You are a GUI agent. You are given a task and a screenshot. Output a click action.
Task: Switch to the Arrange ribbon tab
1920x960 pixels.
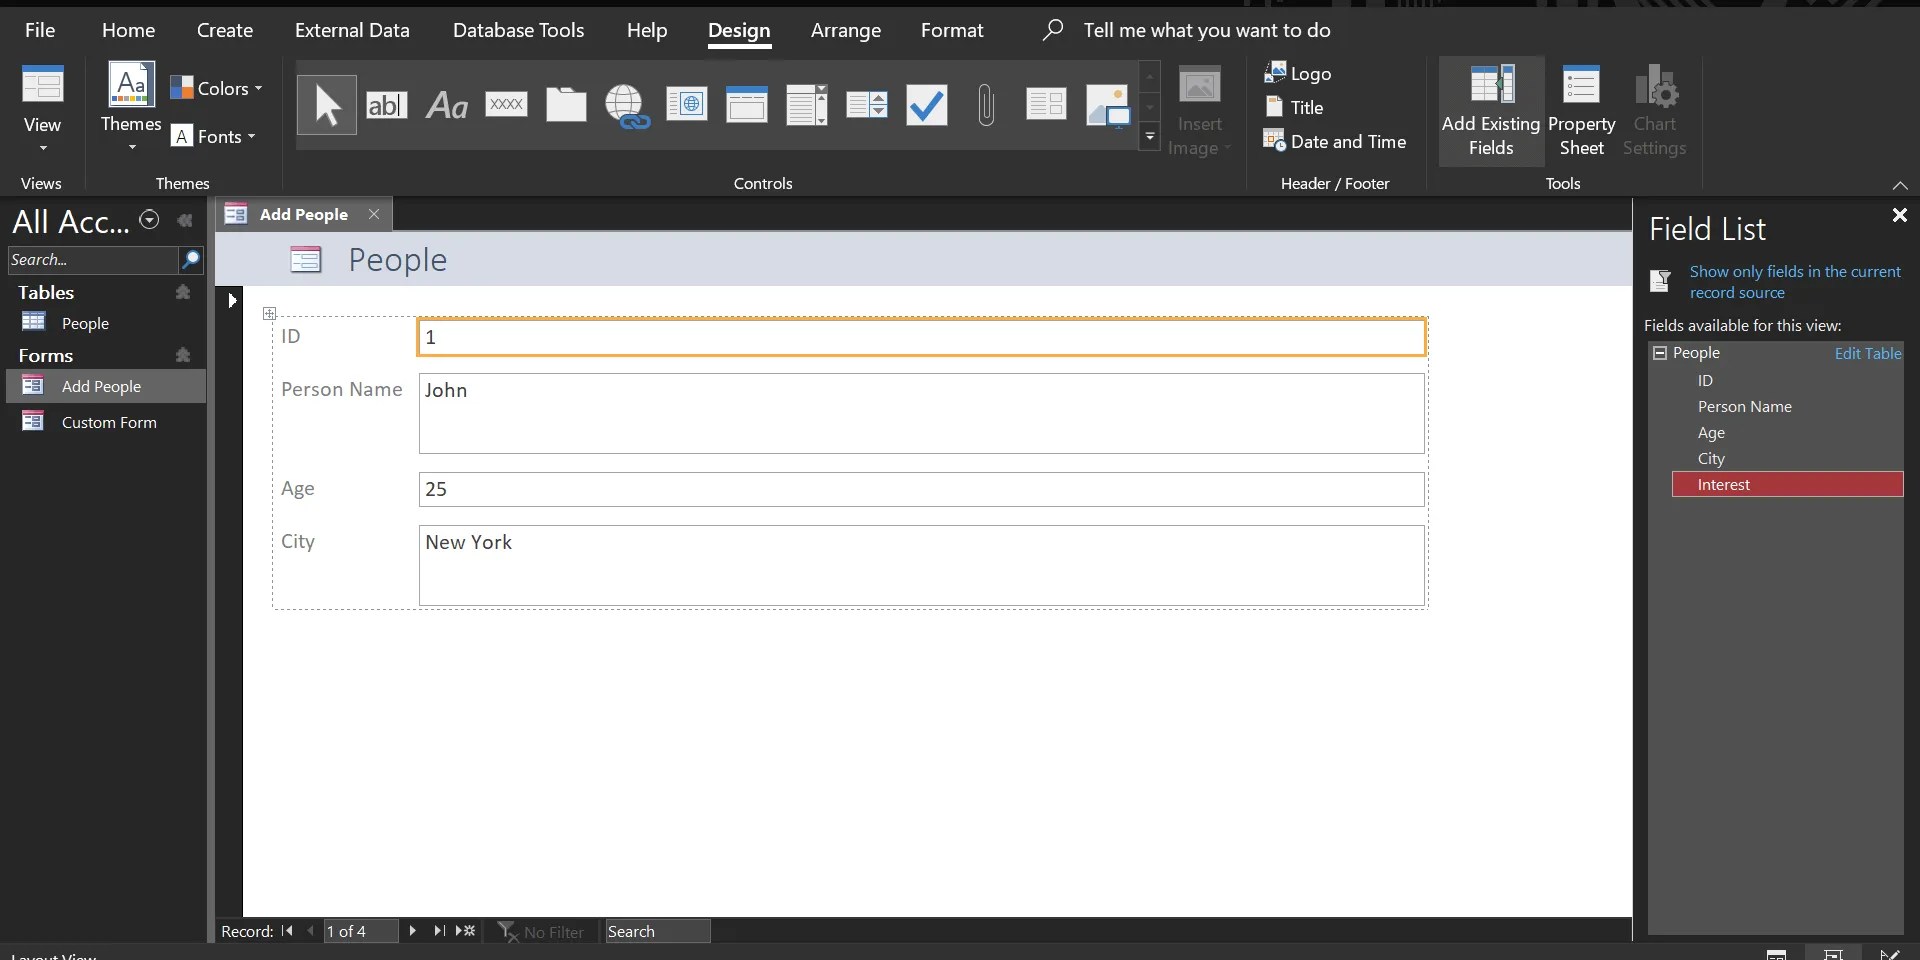(x=848, y=30)
